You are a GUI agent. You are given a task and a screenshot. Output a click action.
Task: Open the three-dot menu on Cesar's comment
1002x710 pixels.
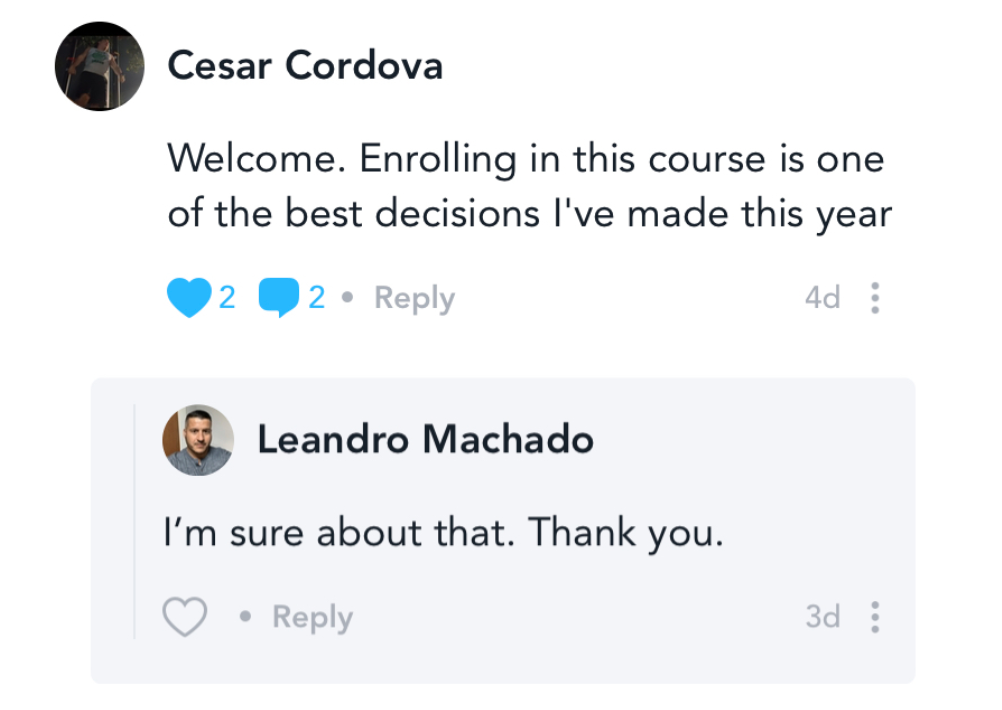click(x=875, y=298)
